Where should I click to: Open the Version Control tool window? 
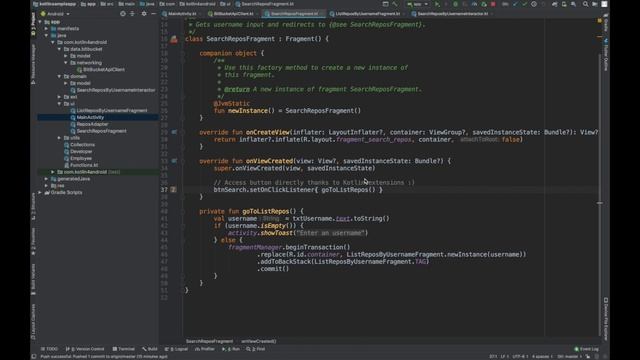tap(85, 349)
